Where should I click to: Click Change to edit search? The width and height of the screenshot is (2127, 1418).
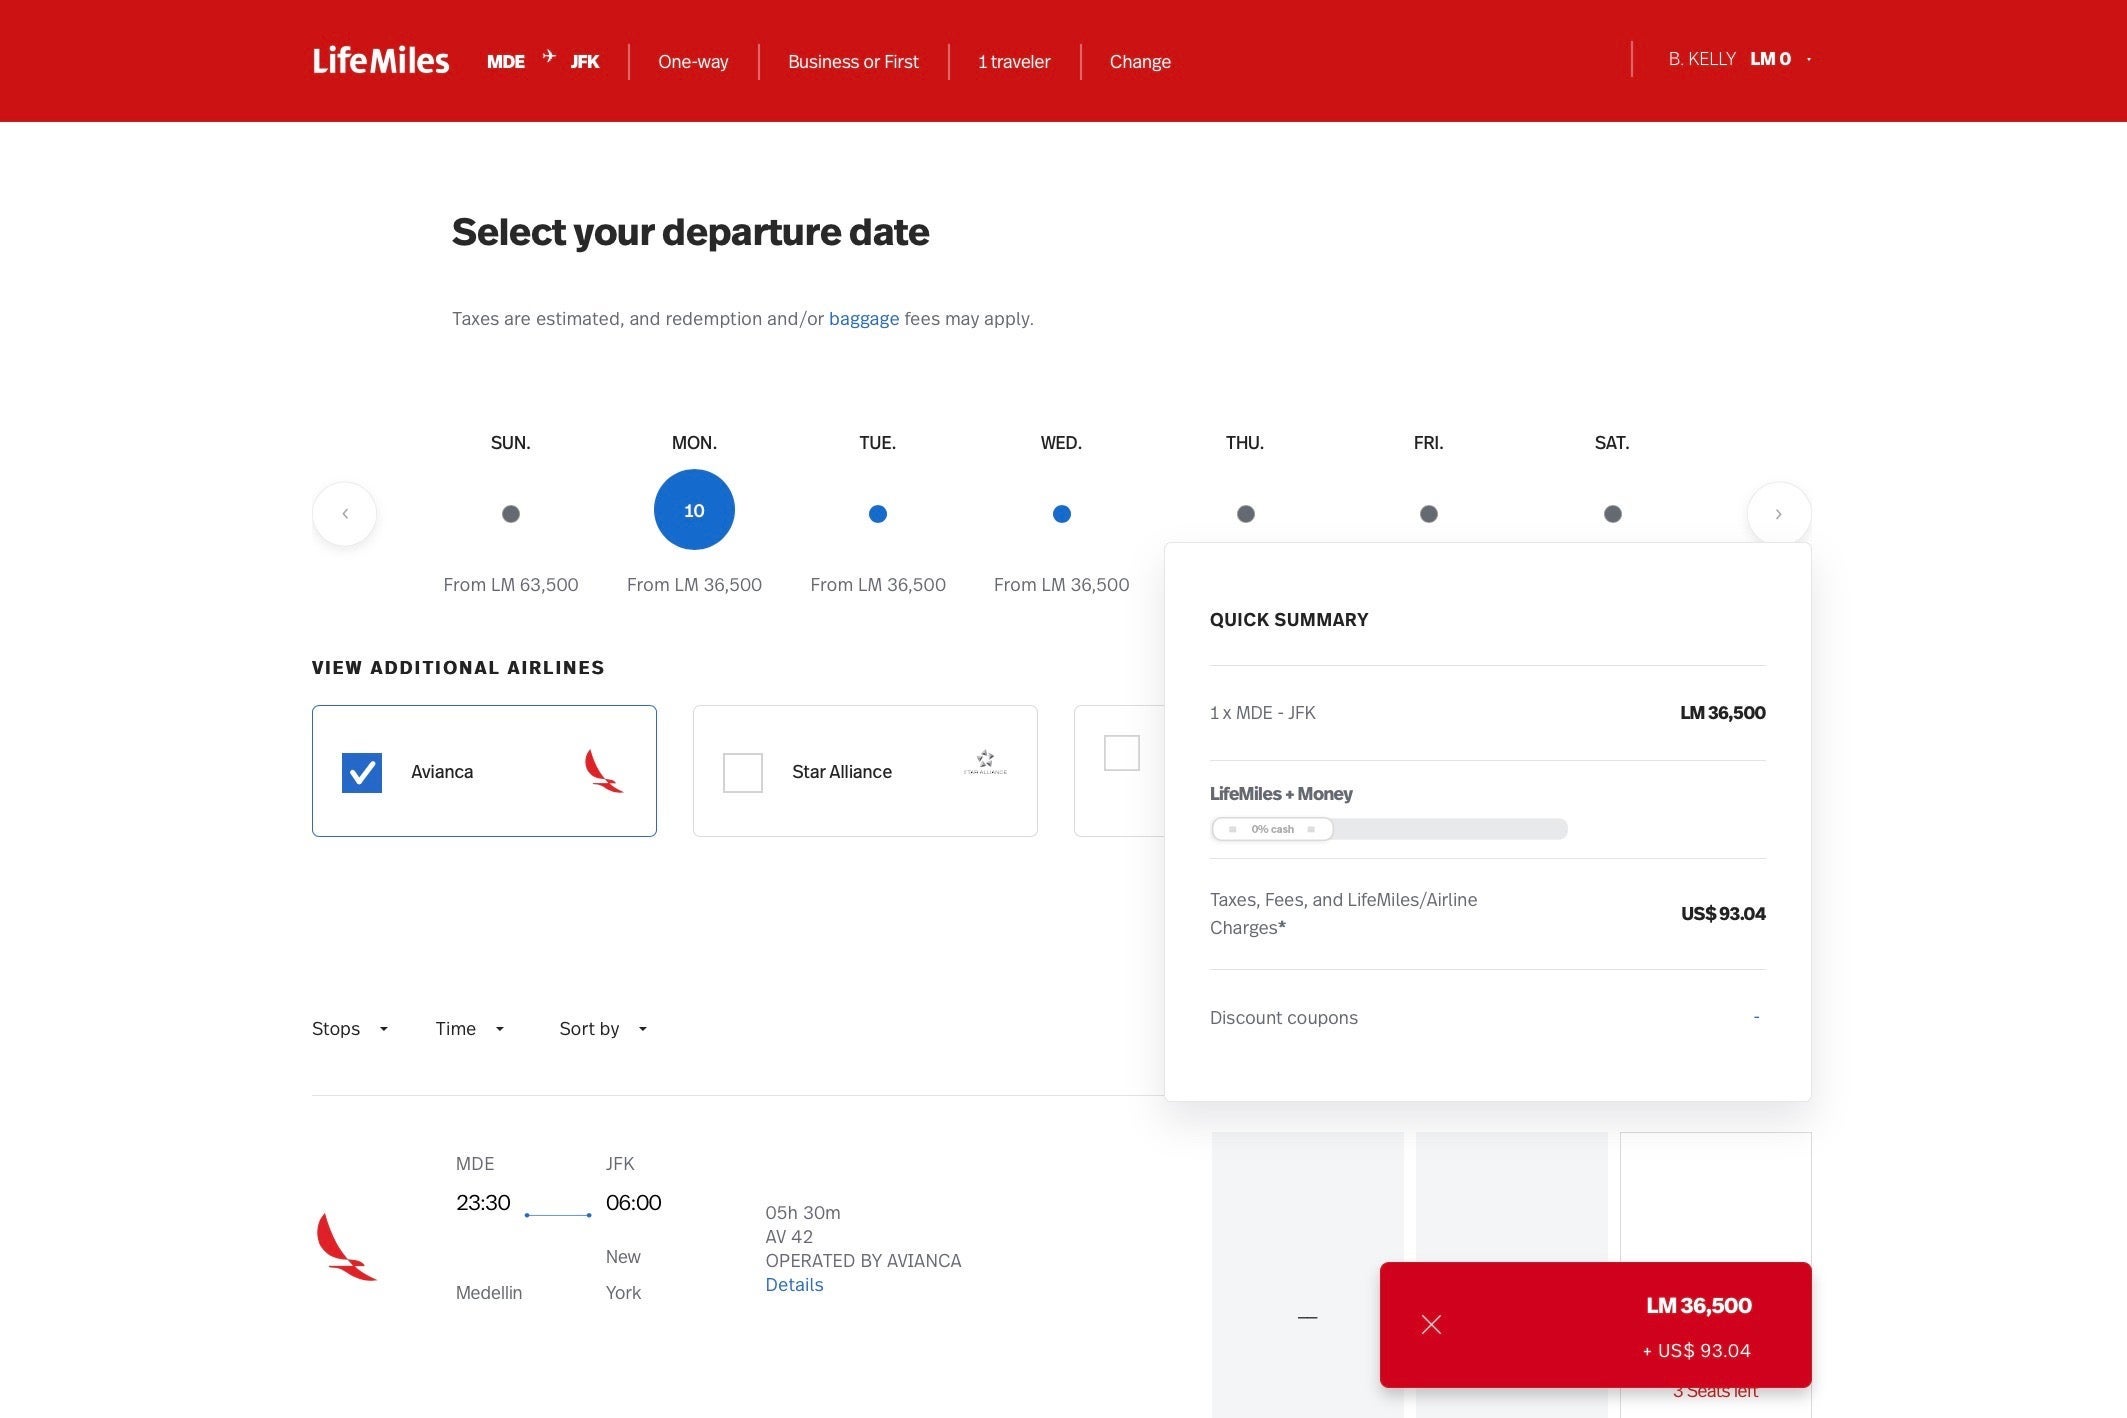tap(1140, 62)
